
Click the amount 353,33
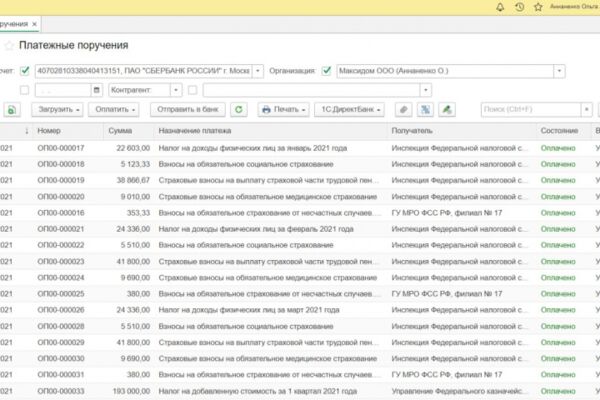coord(138,213)
